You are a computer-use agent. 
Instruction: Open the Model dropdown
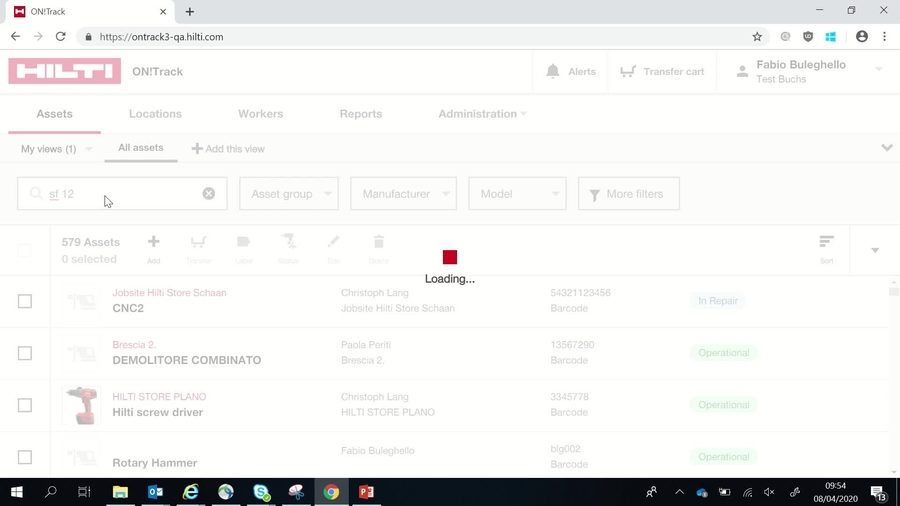[x=517, y=193]
